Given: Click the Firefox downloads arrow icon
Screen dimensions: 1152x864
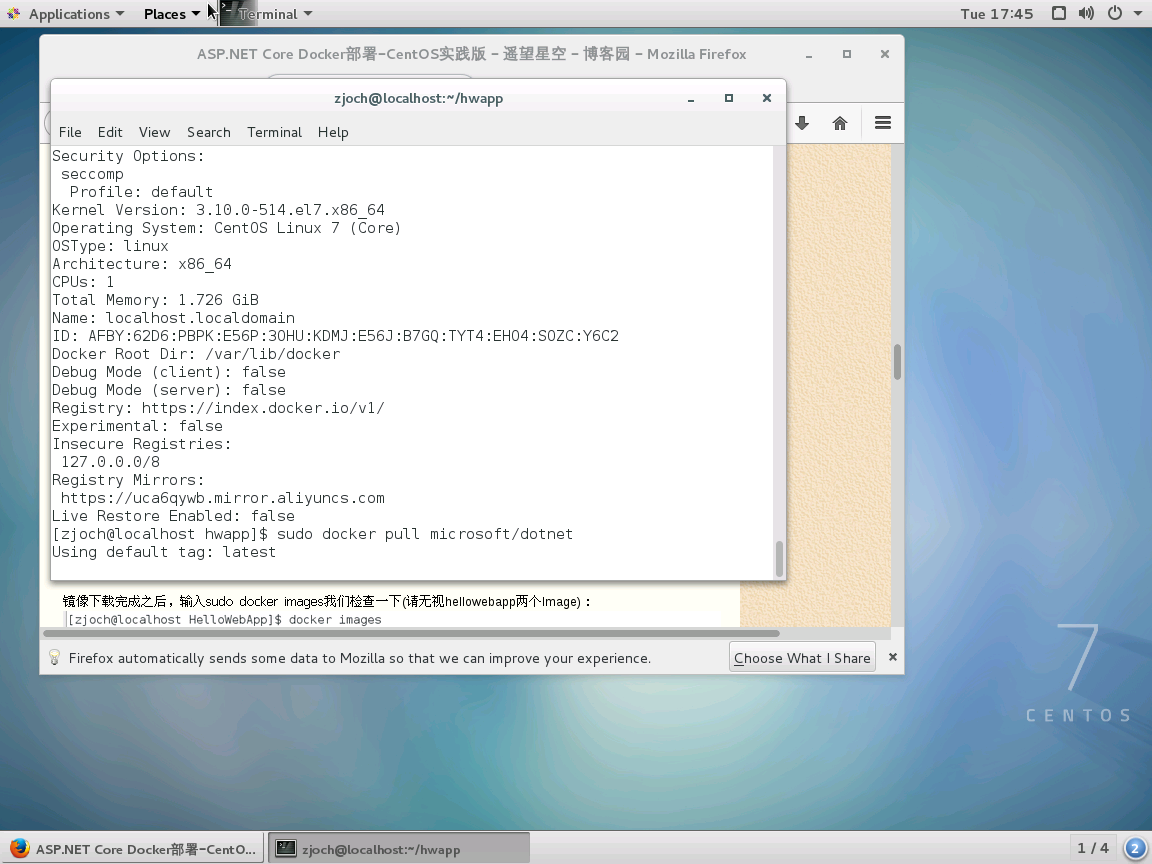Looking at the screenshot, I should click(802, 123).
